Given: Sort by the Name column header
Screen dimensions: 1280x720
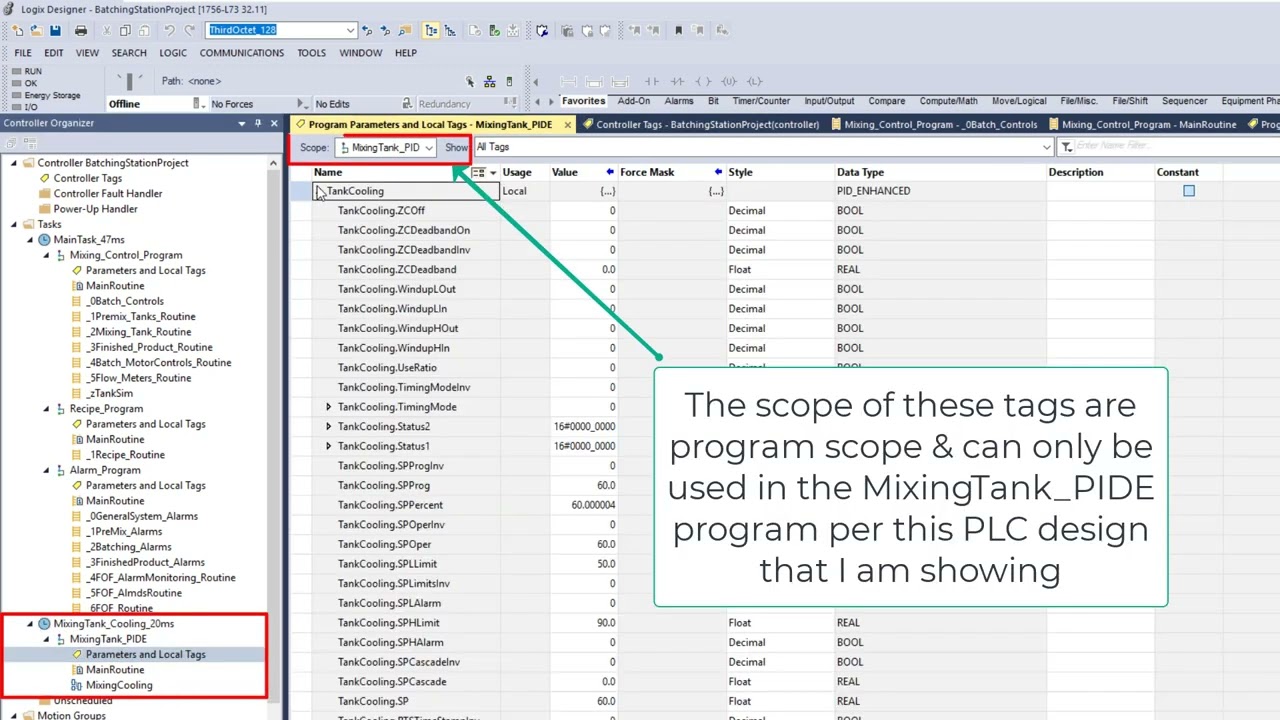Looking at the screenshot, I should [328, 172].
